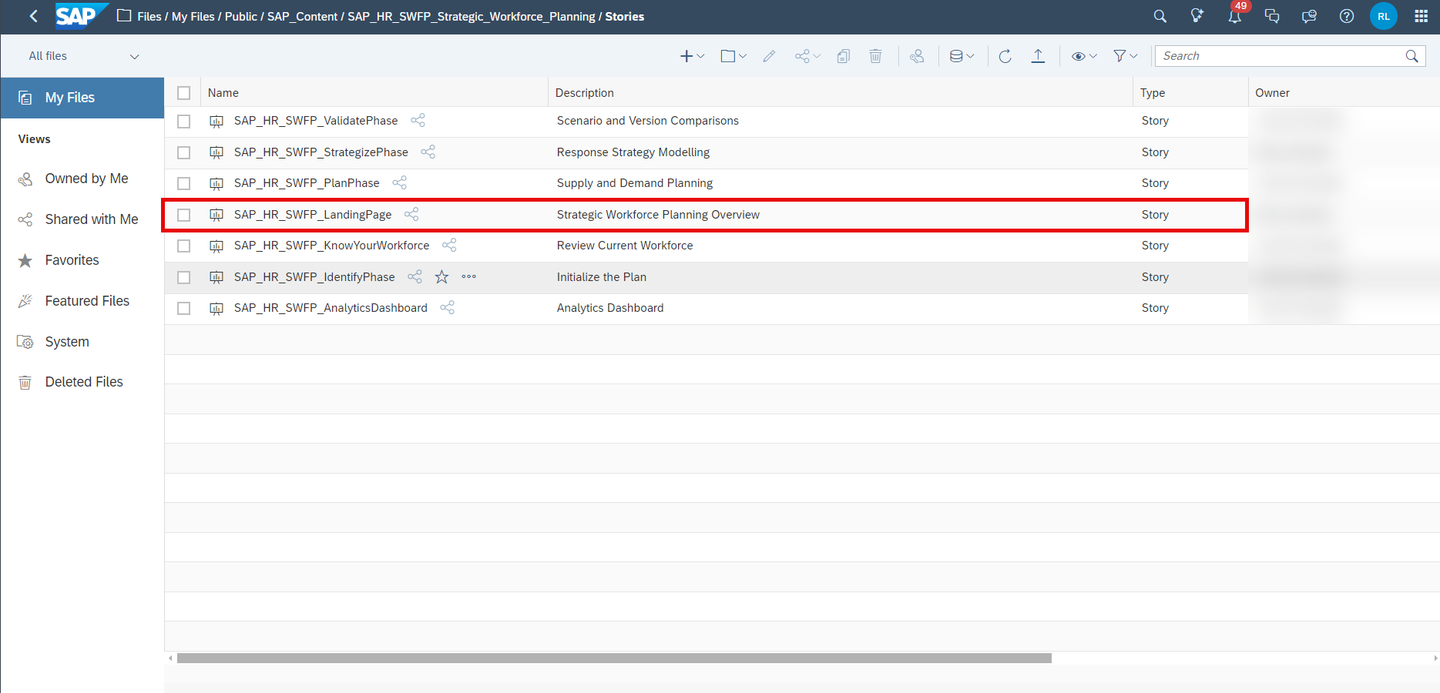Click share icon beside SAP_HR_SWFP_KnowYourWorkforce
This screenshot has height=693, width=1440.
pos(449,245)
